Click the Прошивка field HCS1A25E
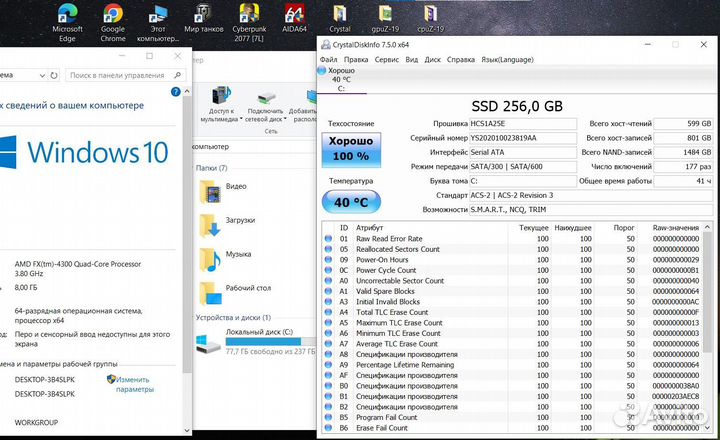 [523, 124]
